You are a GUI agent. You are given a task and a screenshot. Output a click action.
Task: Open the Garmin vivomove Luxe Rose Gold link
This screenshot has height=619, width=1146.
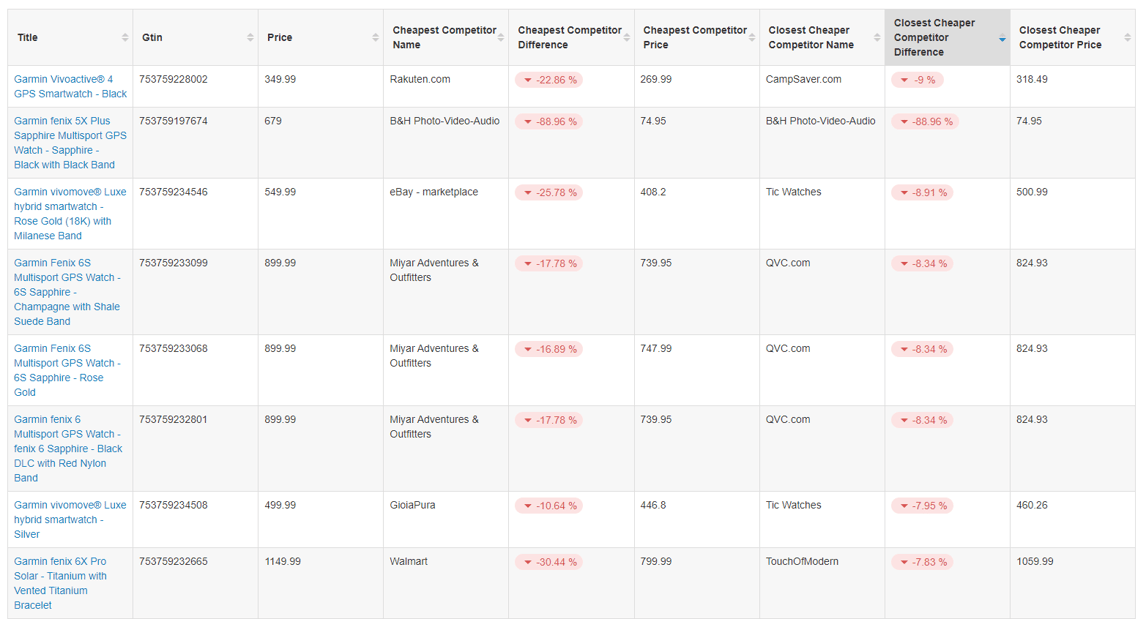pyautogui.click(x=70, y=213)
